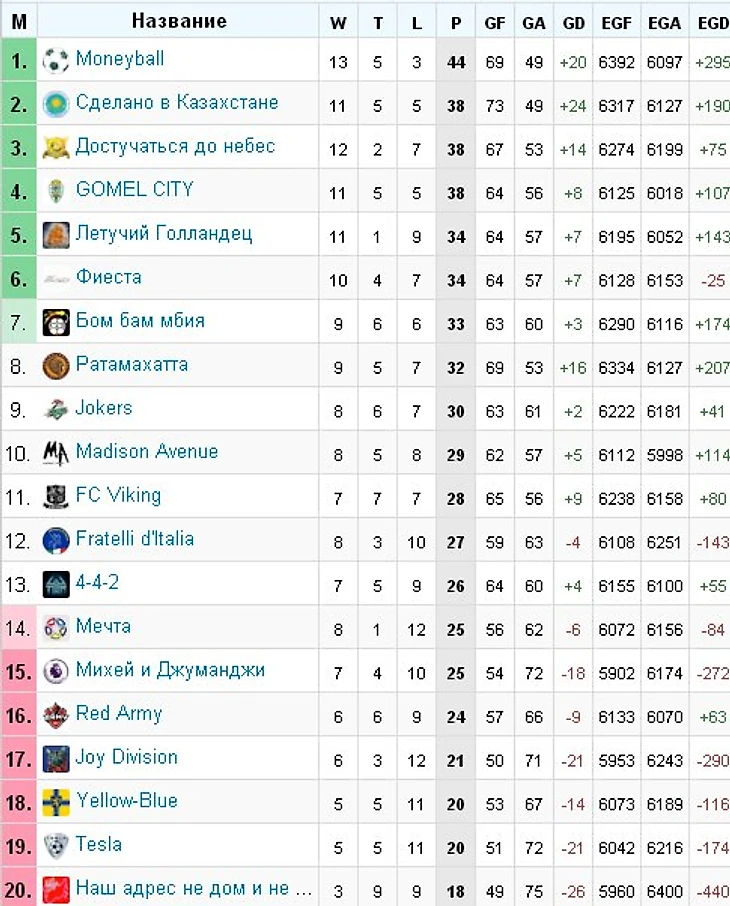This screenshot has height=906, width=730.
Task: Open the Мечта team link
Action: [x=103, y=626]
